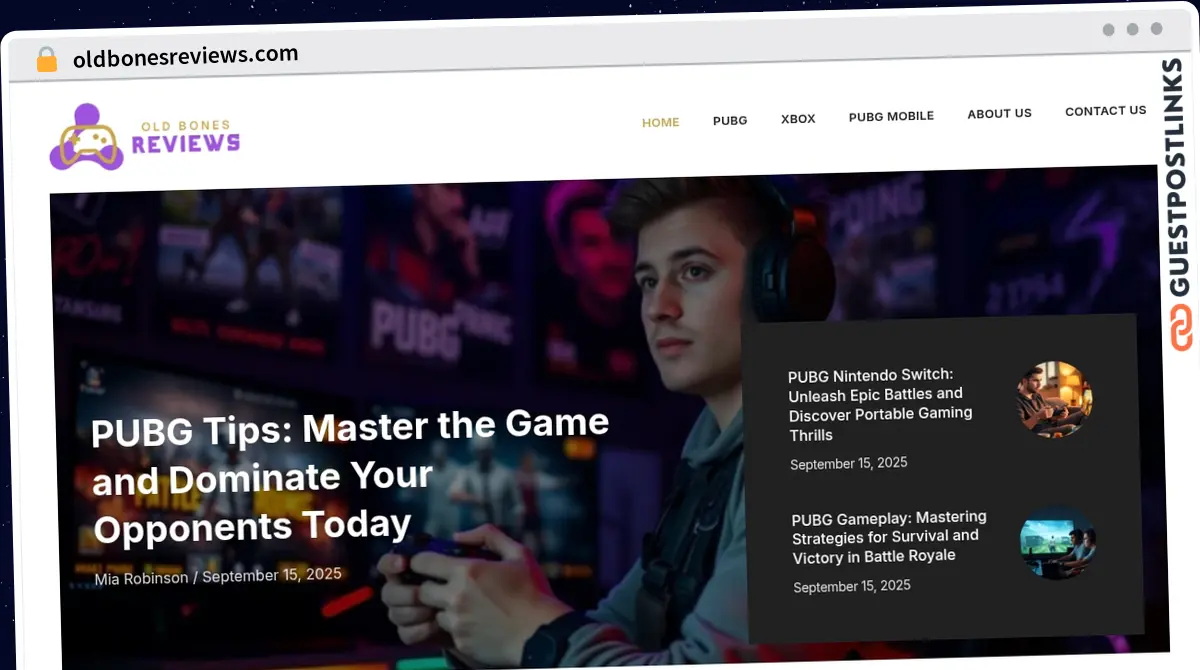The width and height of the screenshot is (1200, 670).
Task: Select PUBG MOBILE in navigation
Action: coord(891,116)
